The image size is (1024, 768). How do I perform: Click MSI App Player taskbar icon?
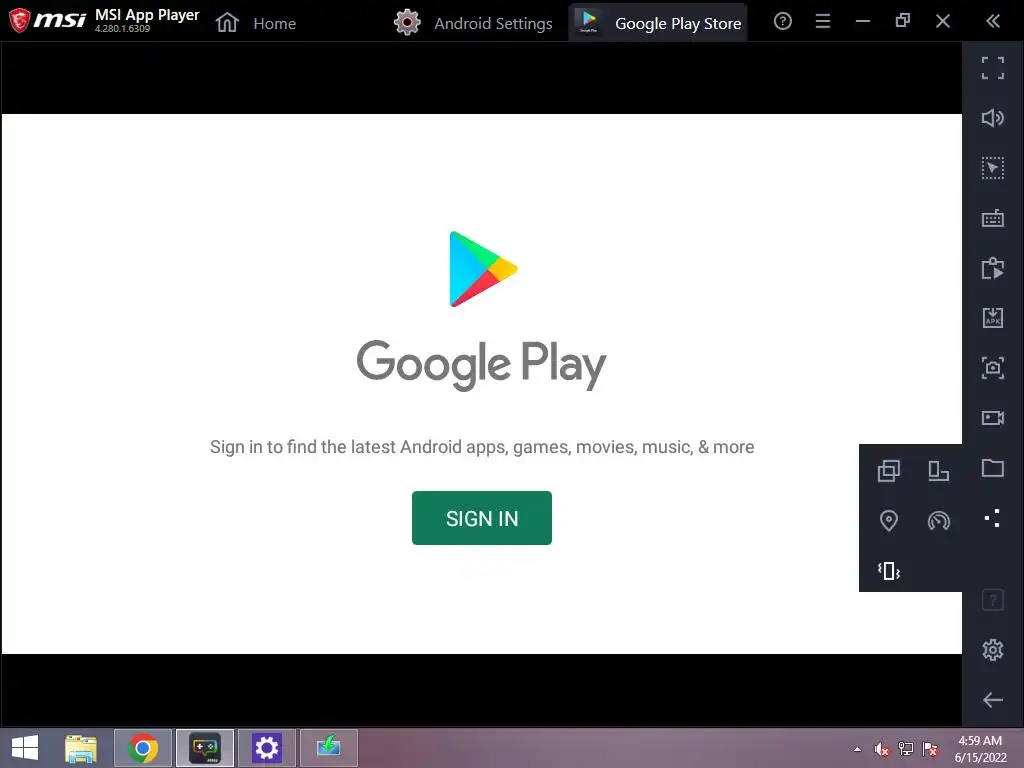coord(204,748)
